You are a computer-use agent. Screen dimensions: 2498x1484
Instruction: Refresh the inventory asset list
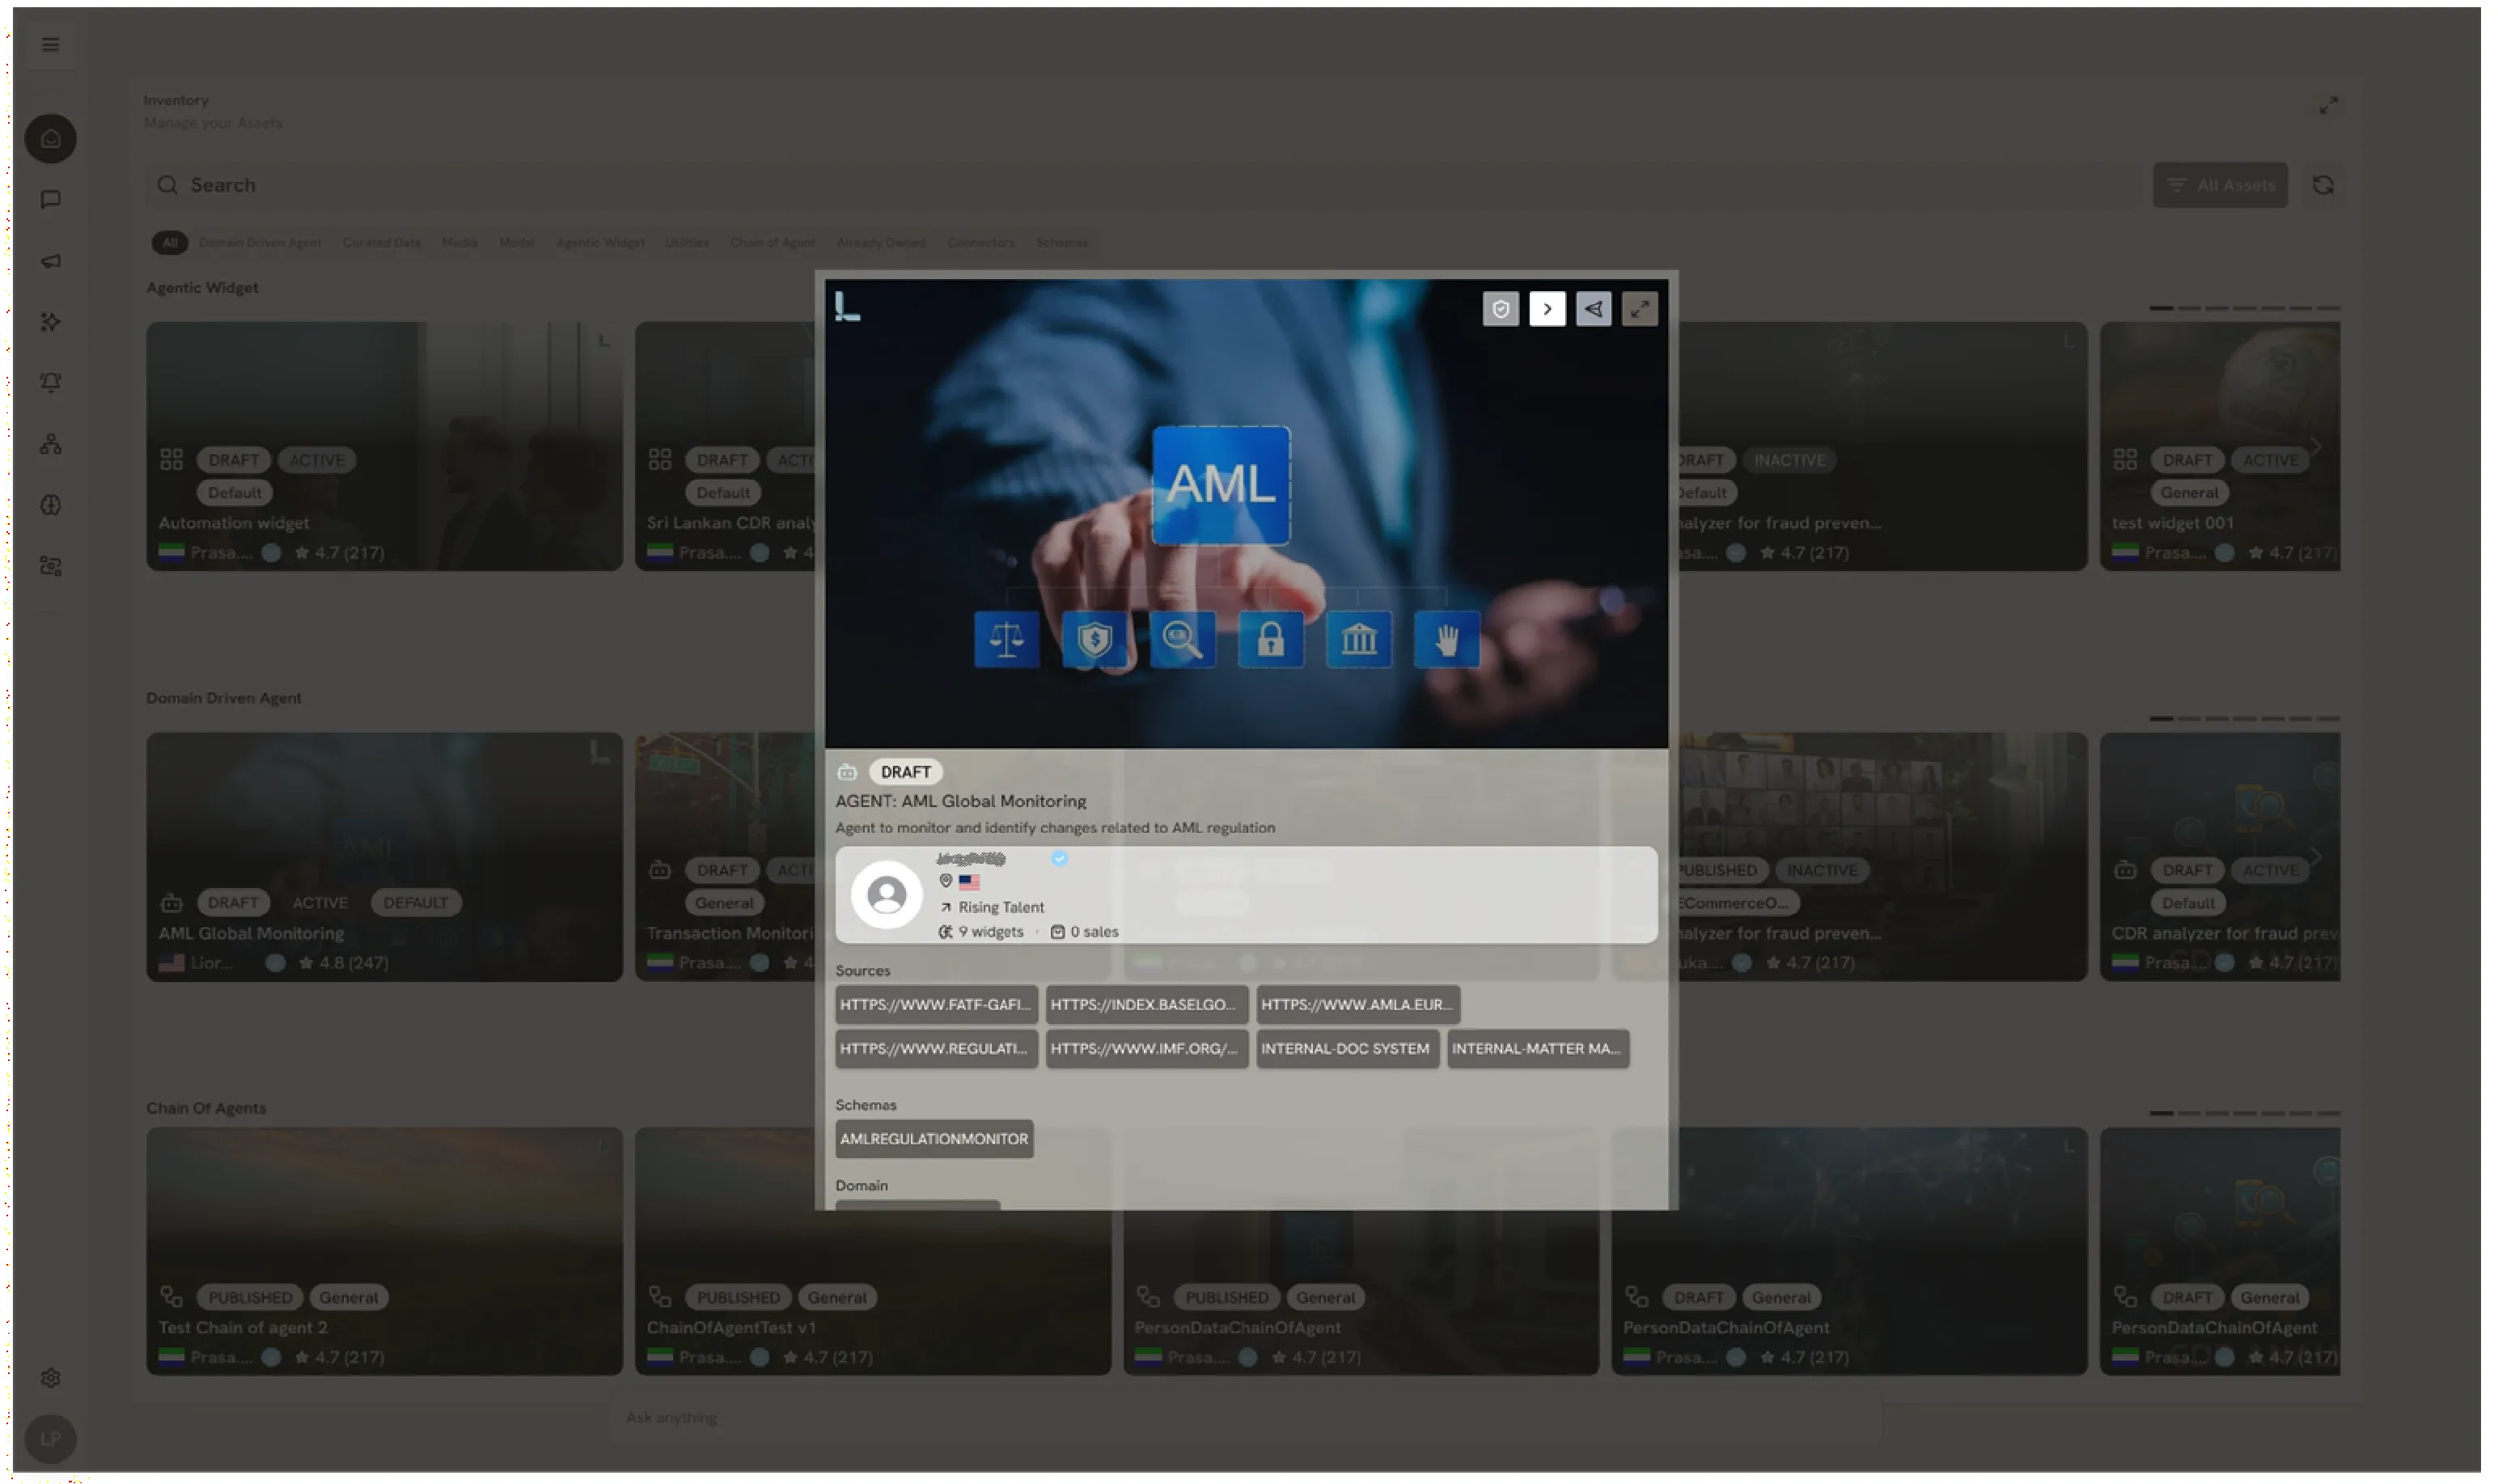pos(2322,185)
